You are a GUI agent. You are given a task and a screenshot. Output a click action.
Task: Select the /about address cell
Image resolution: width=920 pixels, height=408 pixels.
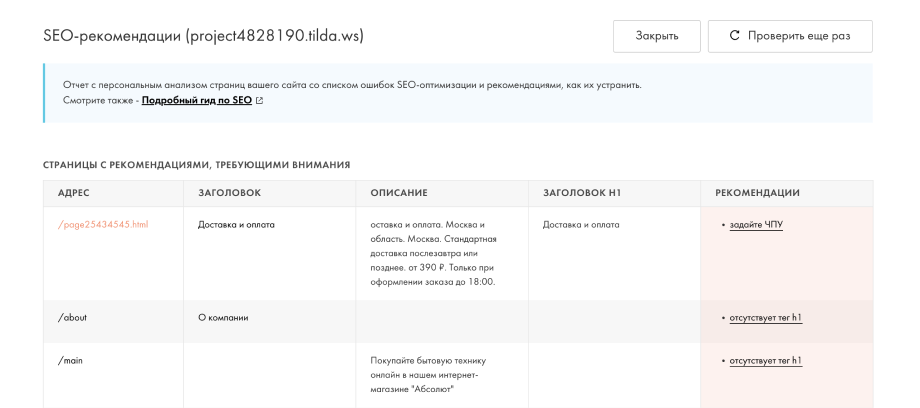pyautogui.click(x=73, y=318)
